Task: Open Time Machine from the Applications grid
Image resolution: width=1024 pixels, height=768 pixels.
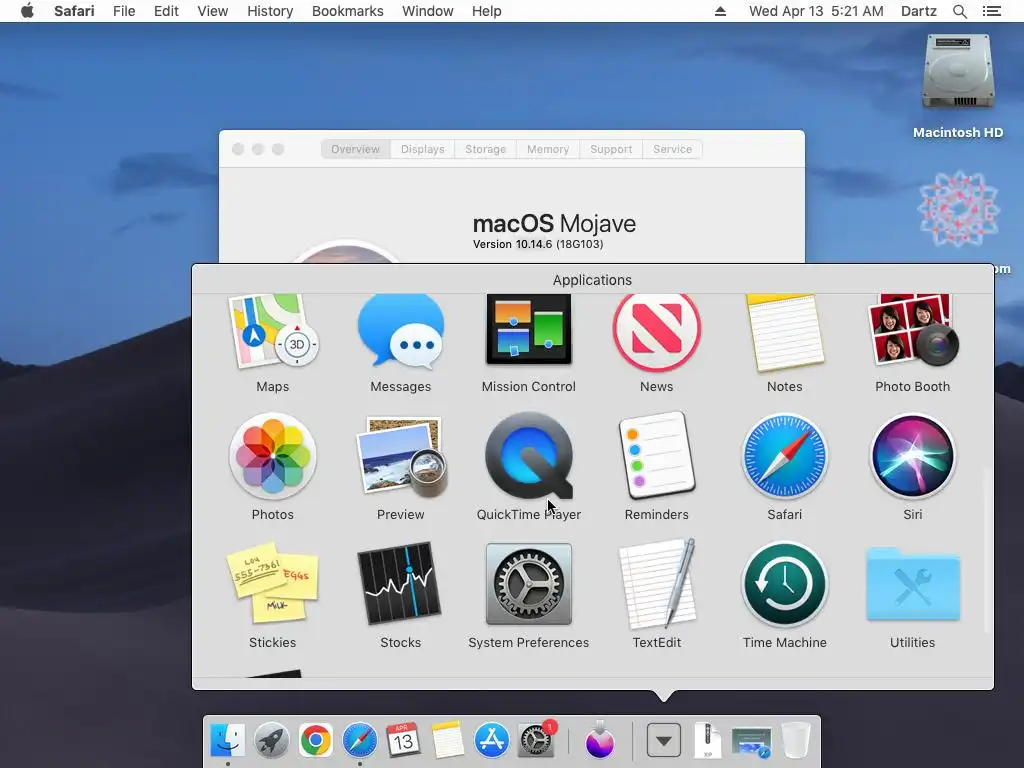Action: [x=784, y=584]
